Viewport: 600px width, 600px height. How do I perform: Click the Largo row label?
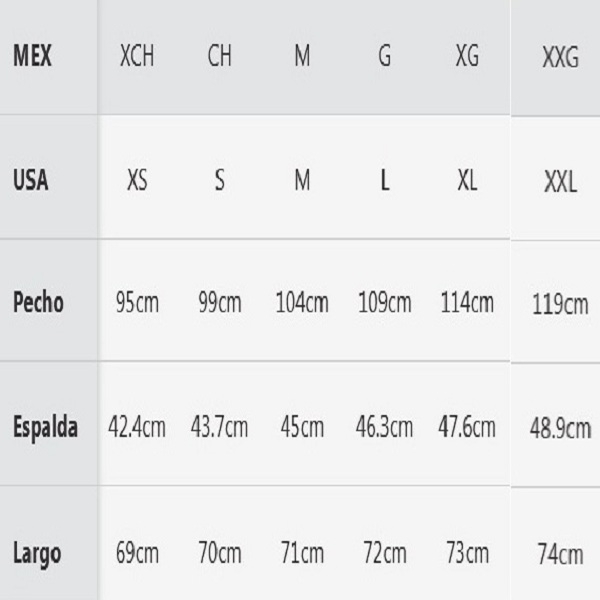click(37, 552)
